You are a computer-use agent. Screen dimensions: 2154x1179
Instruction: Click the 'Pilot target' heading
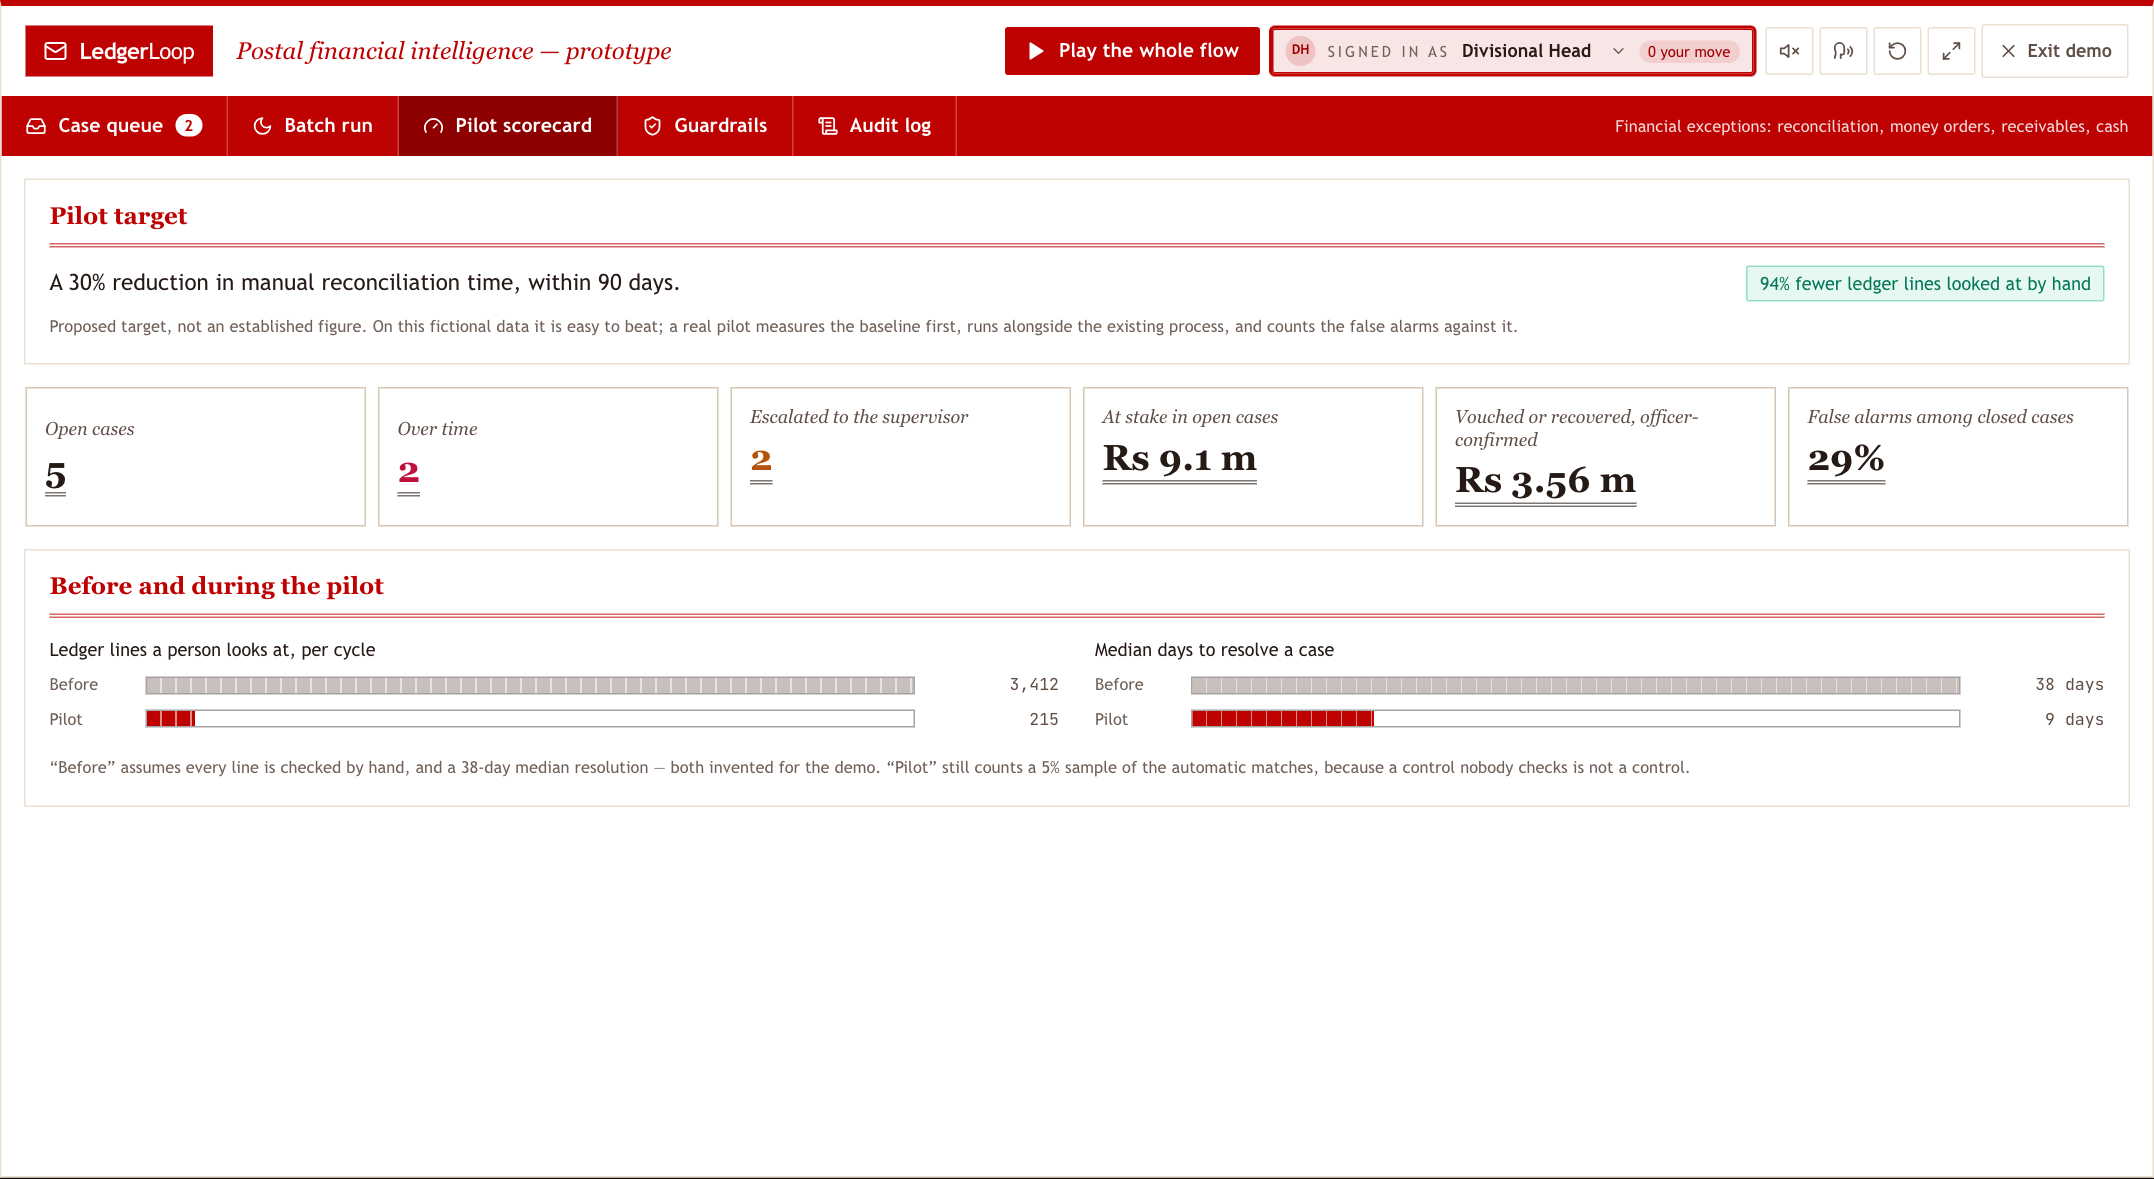(118, 216)
